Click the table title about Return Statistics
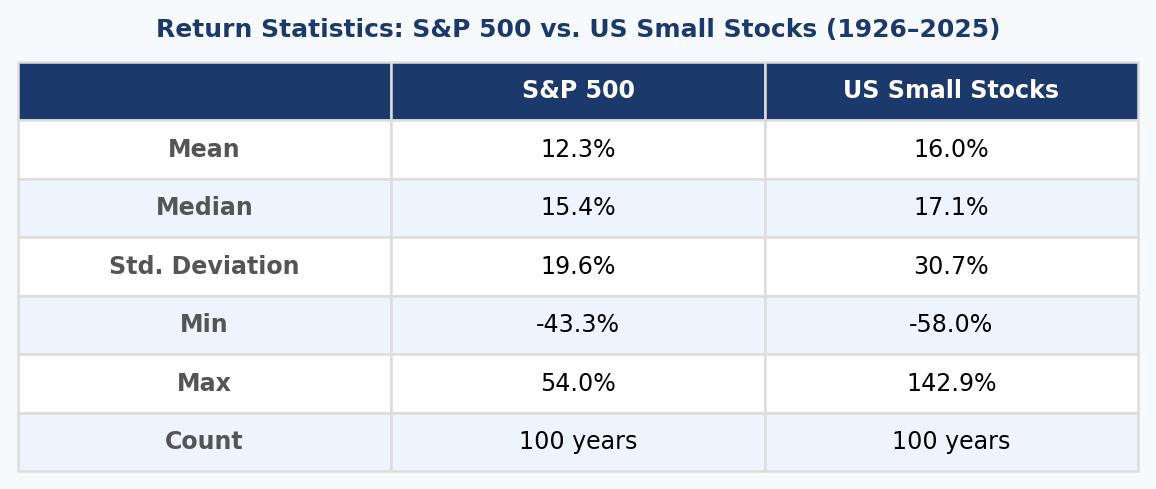This screenshot has height=489, width=1156. pyautogui.click(x=578, y=29)
